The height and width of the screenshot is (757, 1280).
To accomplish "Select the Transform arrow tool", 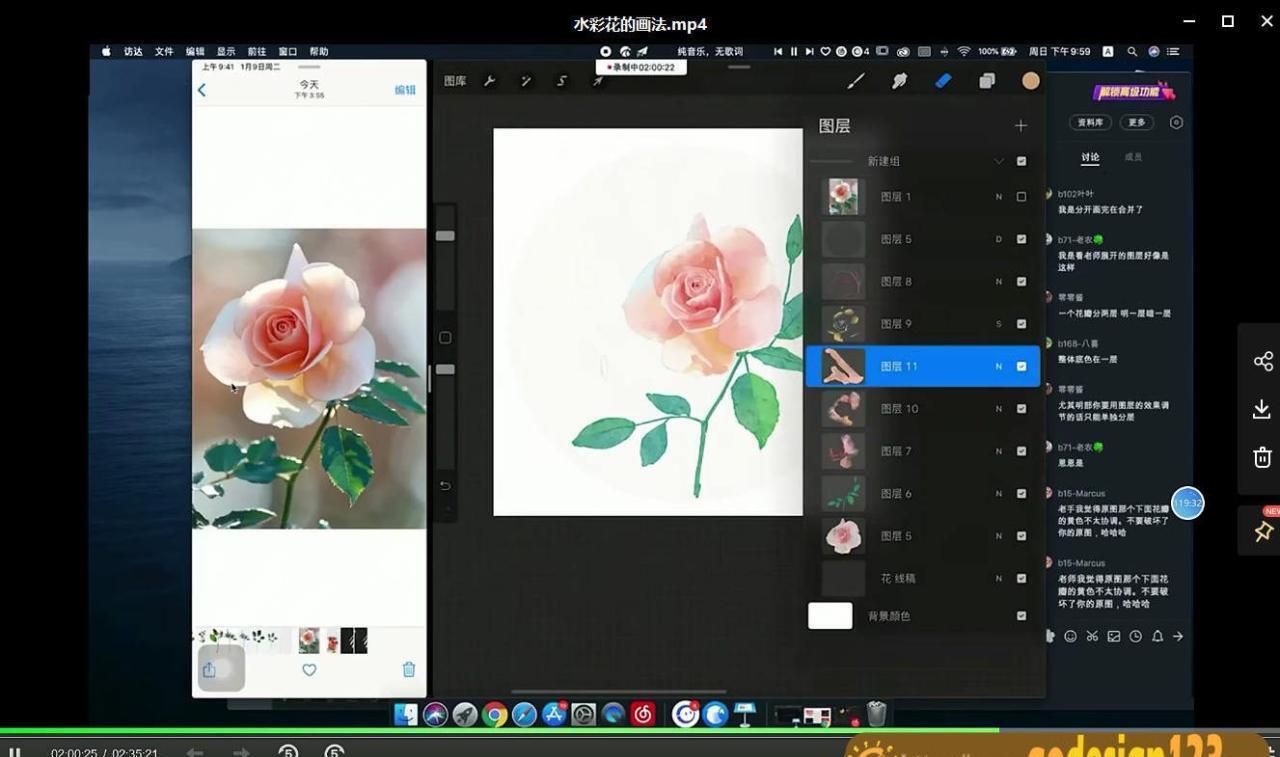I will click(599, 80).
